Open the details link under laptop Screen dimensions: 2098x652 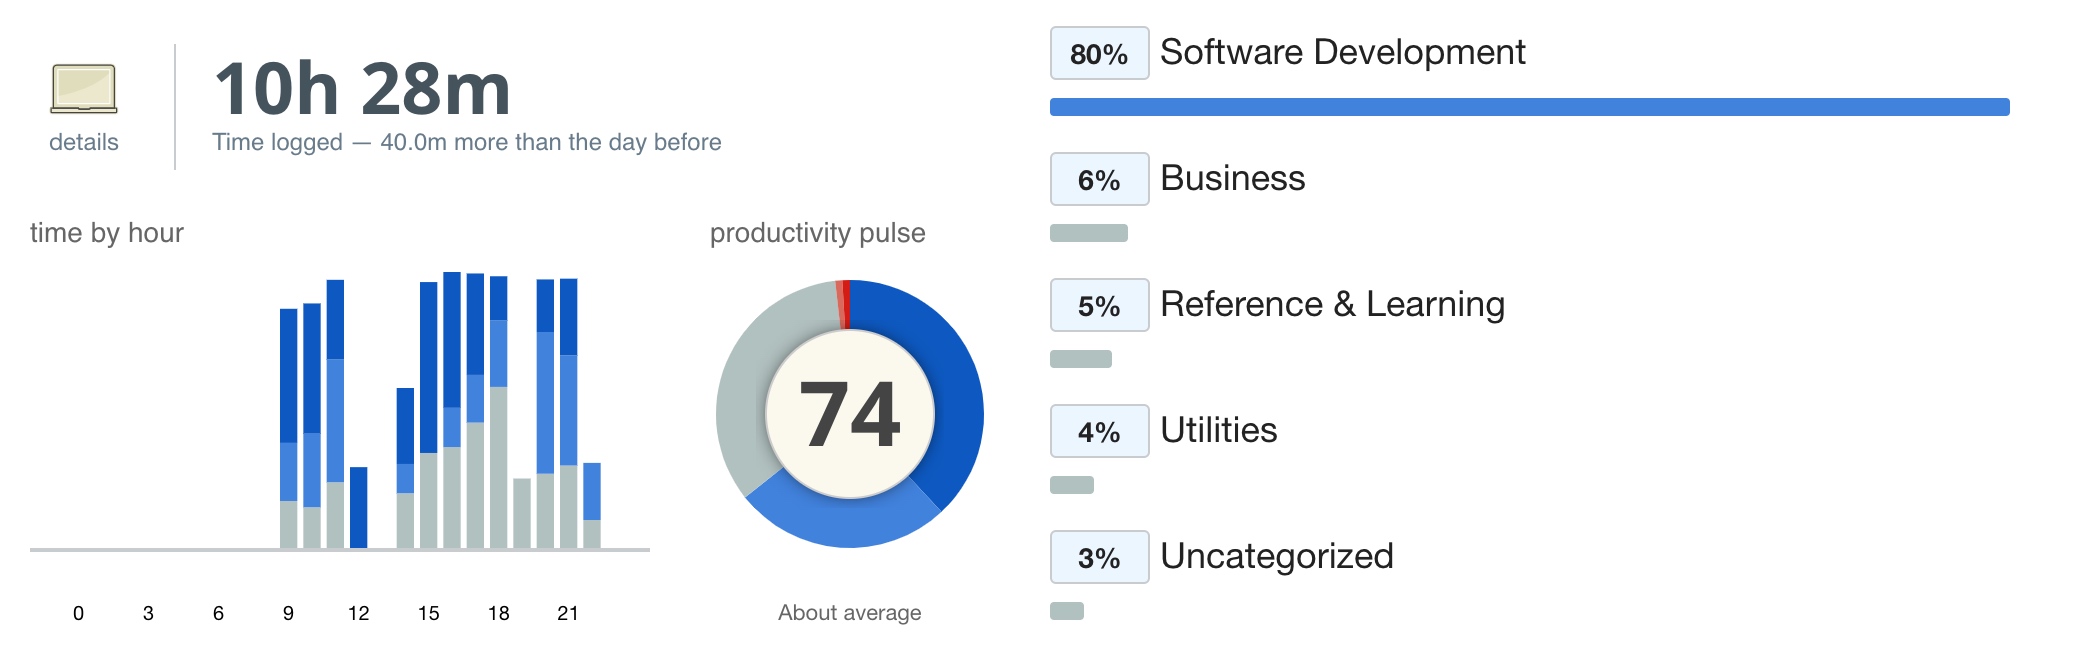coord(84,142)
